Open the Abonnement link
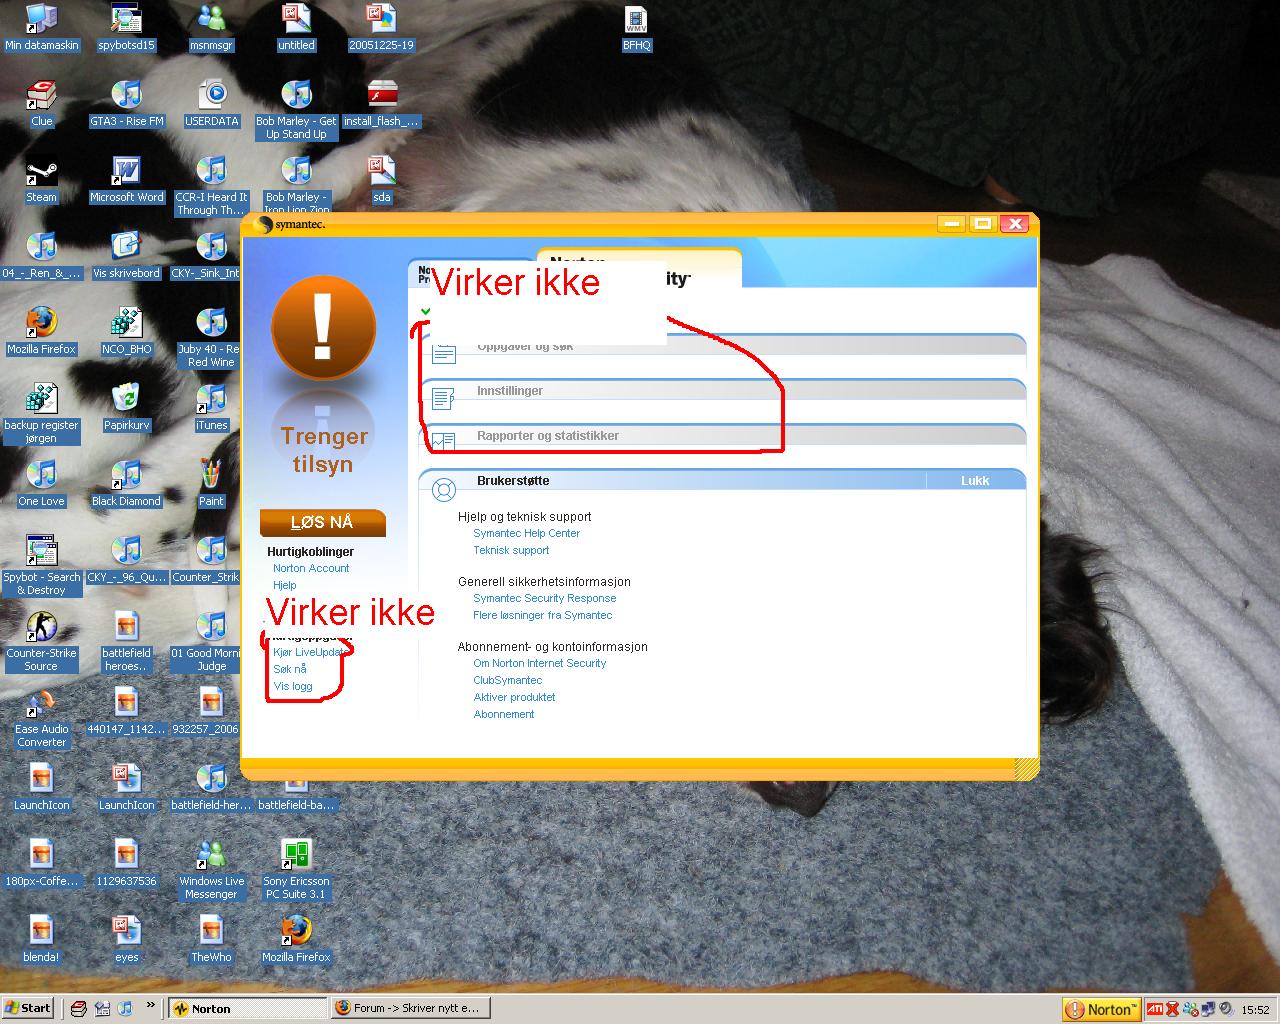 point(503,714)
